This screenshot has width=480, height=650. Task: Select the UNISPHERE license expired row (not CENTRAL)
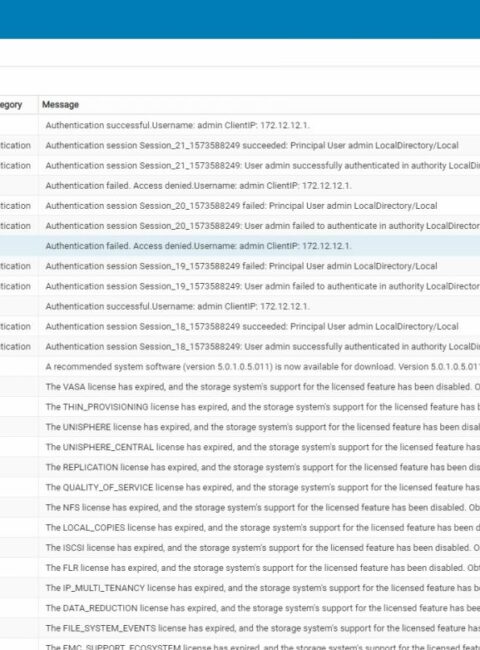pos(240,427)
